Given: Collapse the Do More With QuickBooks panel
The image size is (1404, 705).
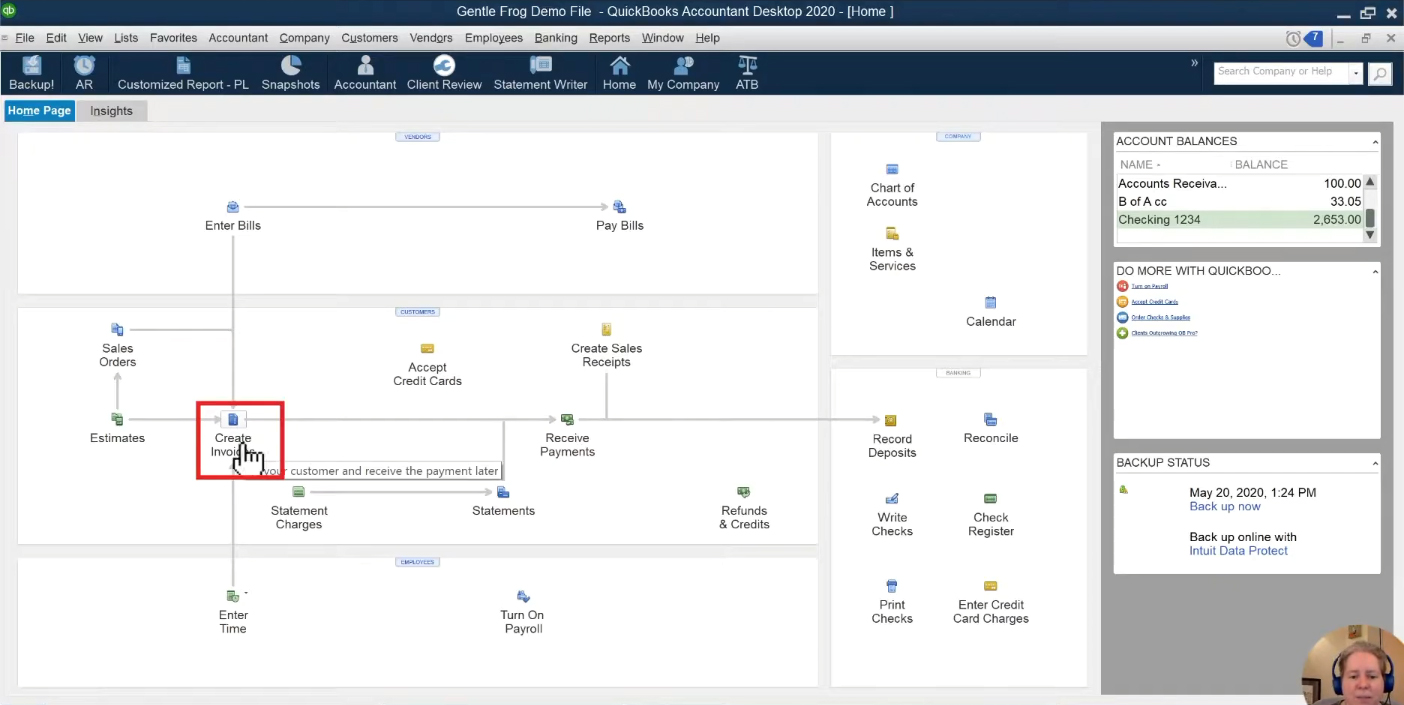Looking at the screenshot, I should tap(1375, 271).
